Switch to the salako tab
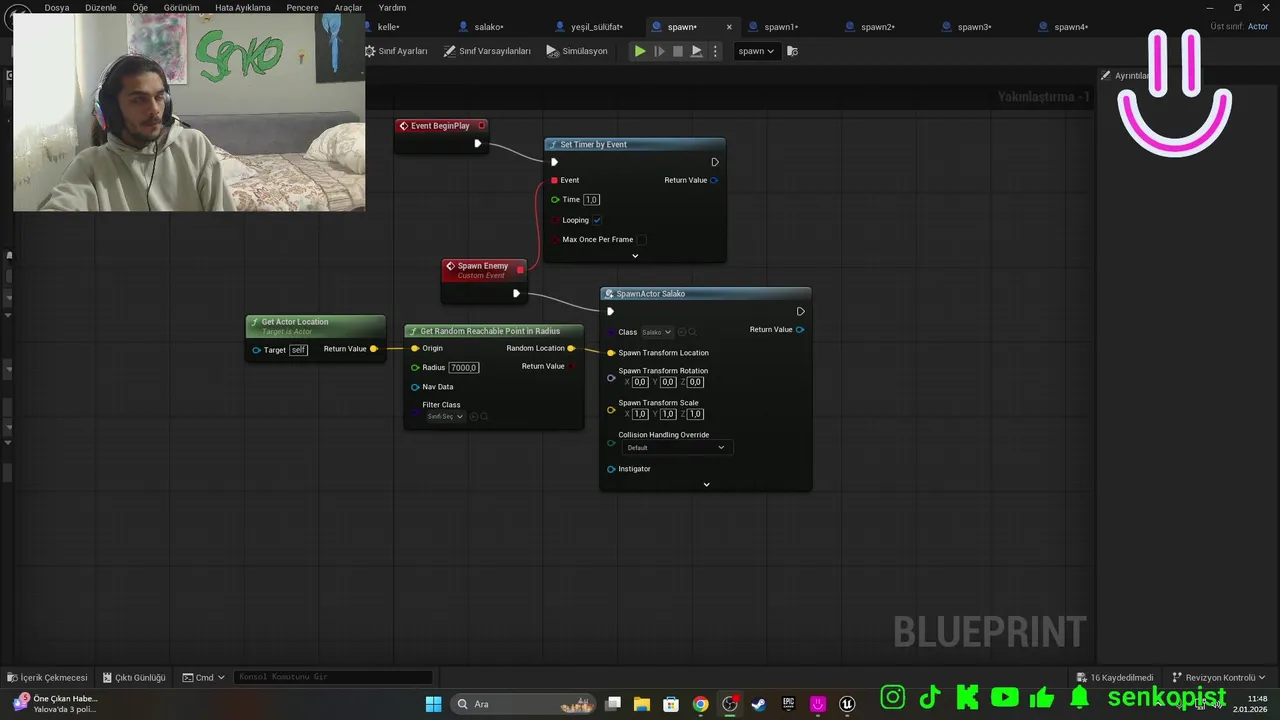The height and width of the screenshot is (720, 1280). pyautogui.click(x=489, y=27)
